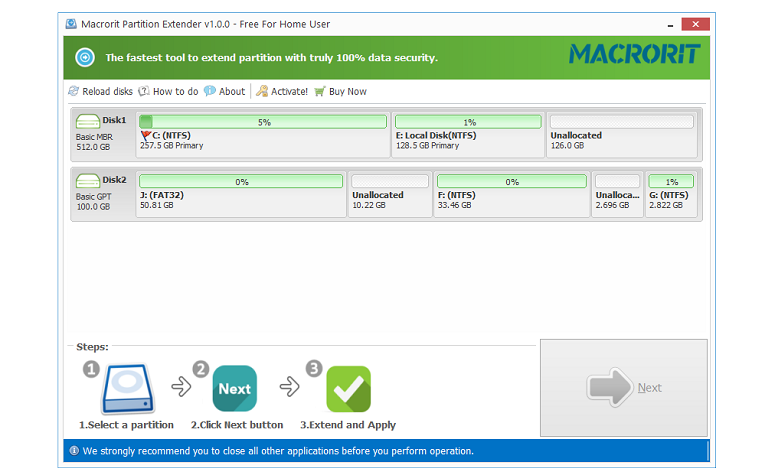Click the red flag icon on C: partition
The width and height of the screenshot is (775, 475).
[146, 135]
